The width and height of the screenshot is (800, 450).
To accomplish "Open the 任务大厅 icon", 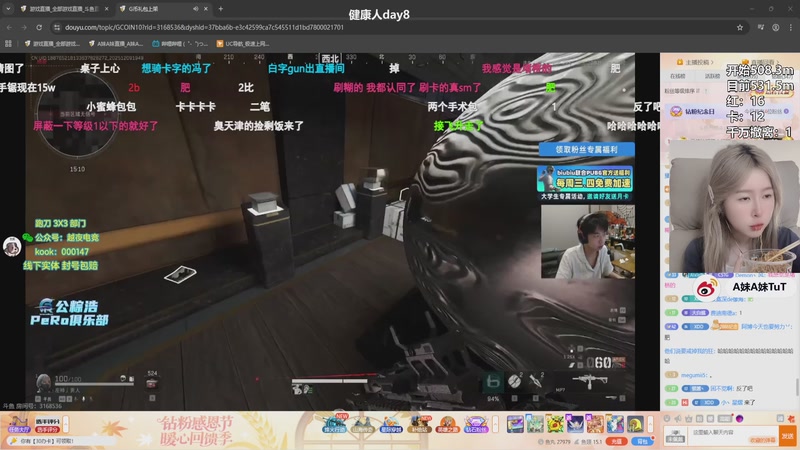I will click(17, 424).
